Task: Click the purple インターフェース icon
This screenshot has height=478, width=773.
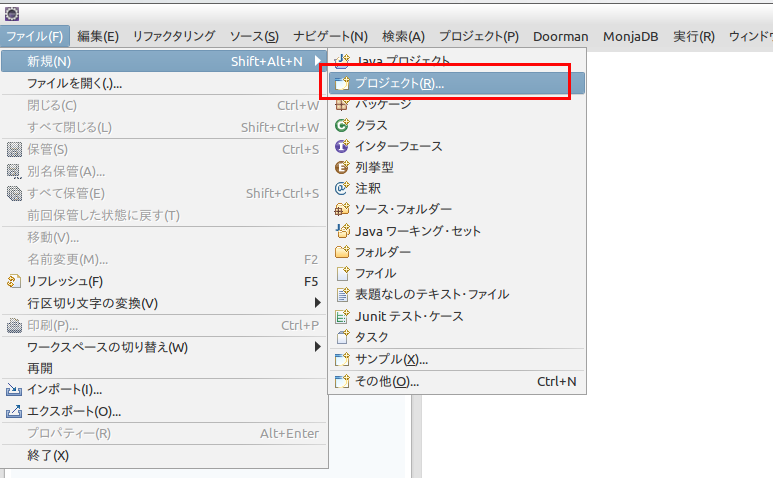Action: tap(342, 146)
